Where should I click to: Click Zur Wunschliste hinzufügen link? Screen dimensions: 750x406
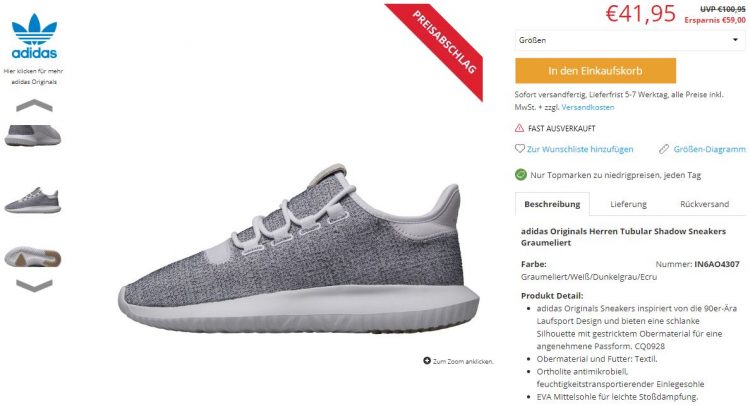pos(580,149)
